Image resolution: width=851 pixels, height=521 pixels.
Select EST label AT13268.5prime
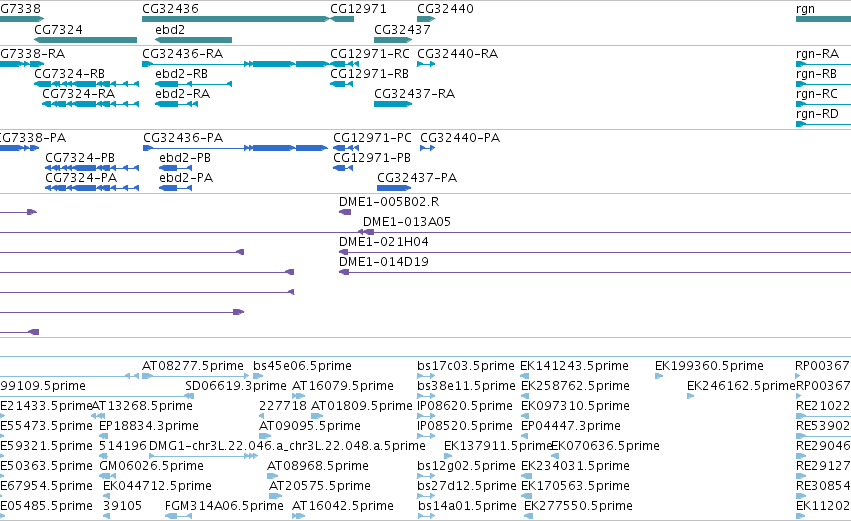(x=142, y=406)
